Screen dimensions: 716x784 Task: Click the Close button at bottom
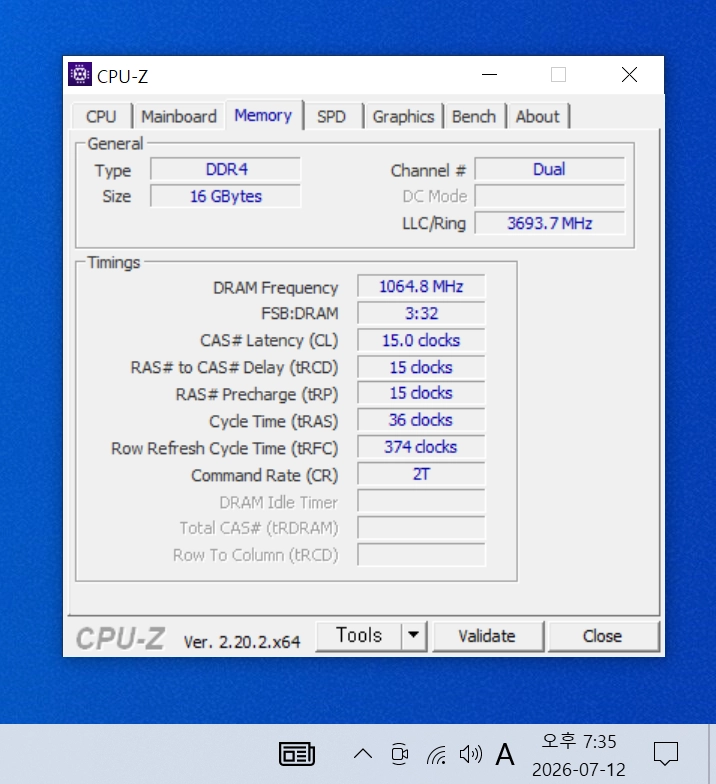(x=602, y=636)
